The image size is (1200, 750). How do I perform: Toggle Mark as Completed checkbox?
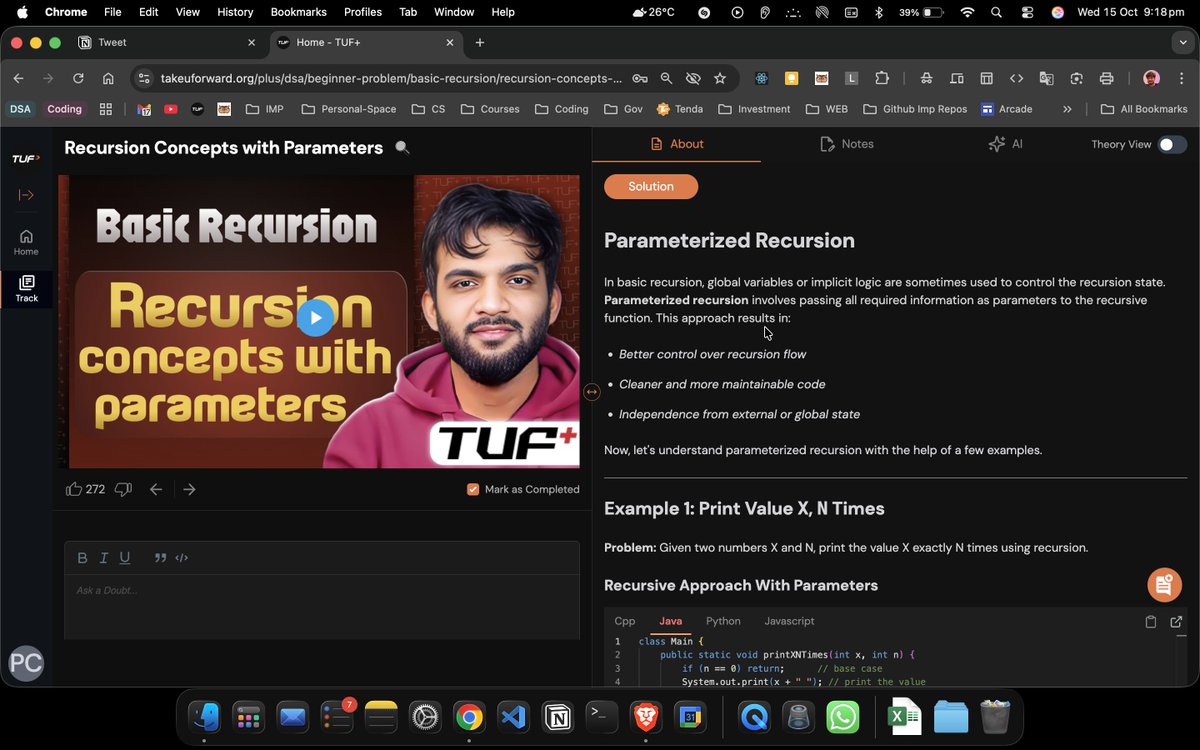coord(473,489)
